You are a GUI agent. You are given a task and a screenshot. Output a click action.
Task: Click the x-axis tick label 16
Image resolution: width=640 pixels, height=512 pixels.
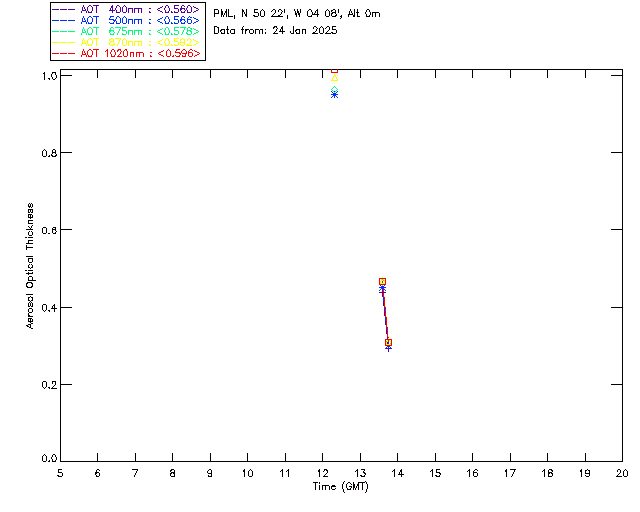pos(473,473)
